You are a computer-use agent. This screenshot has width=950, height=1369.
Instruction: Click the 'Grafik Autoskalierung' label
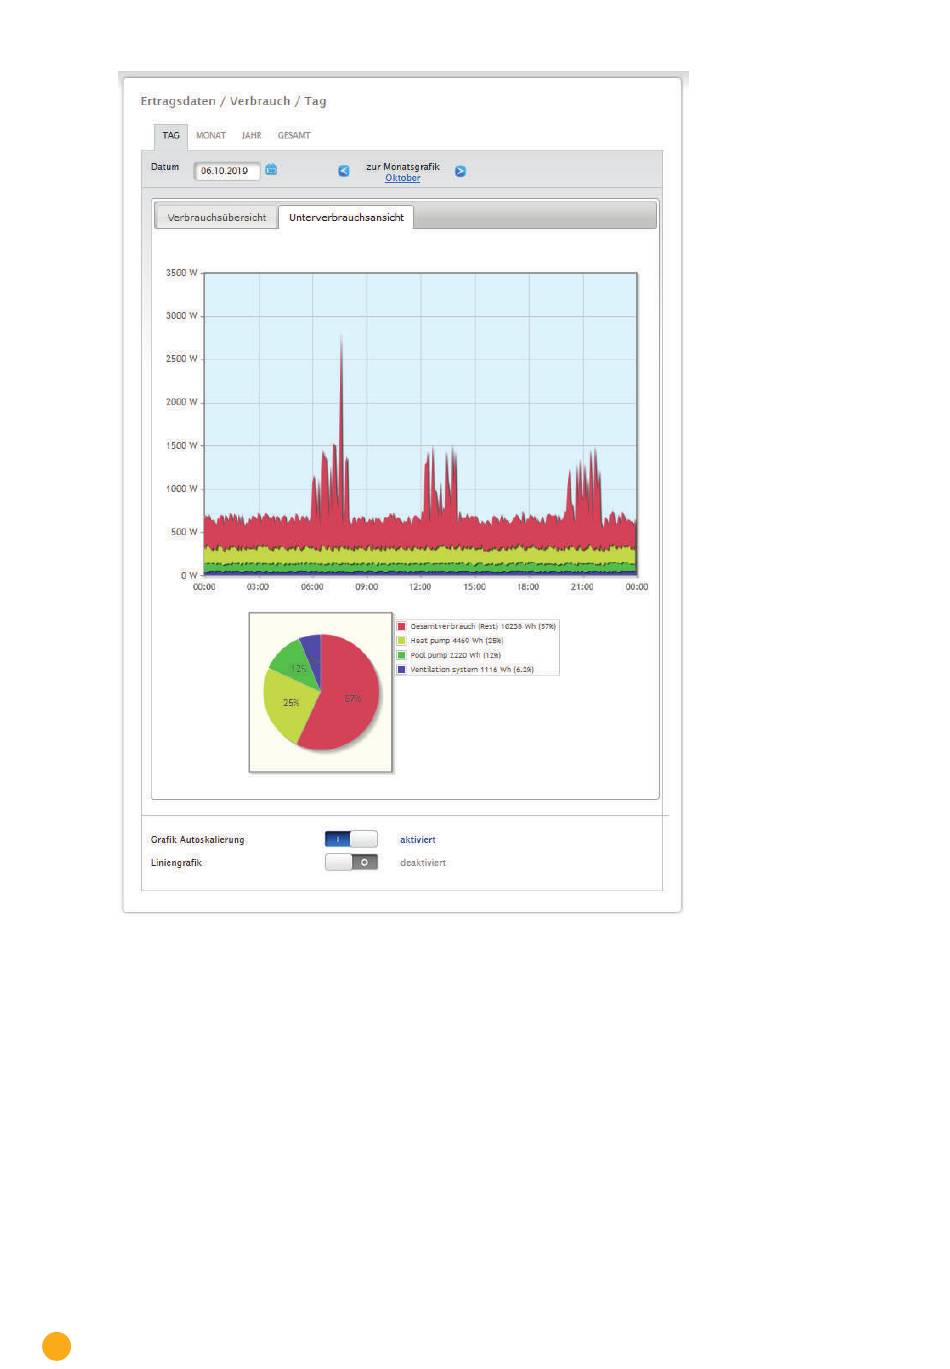(x=198, y=840)
